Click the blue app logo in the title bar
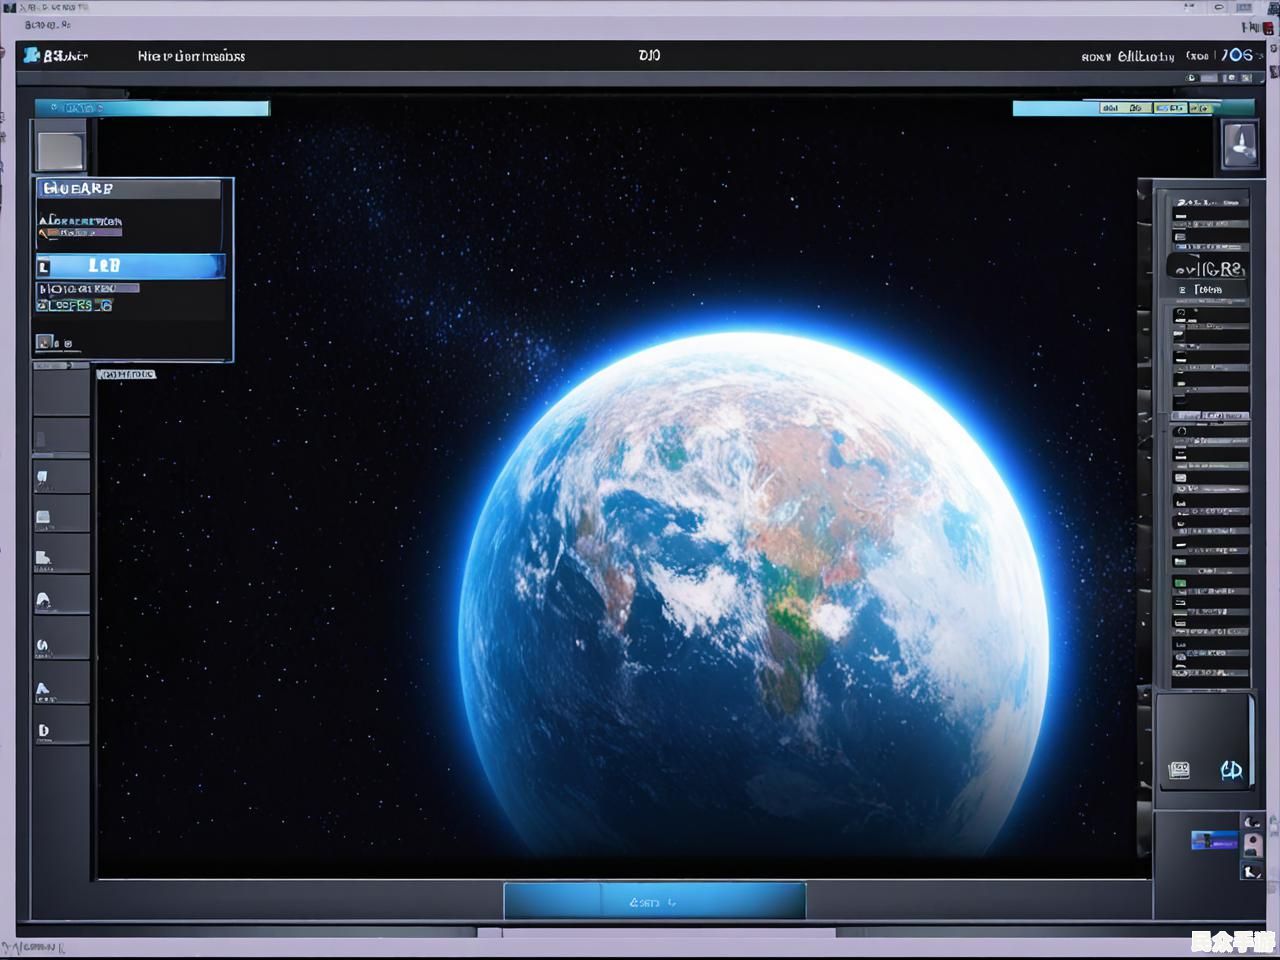The image size is (1280, 960). pyautogui.click(x=32, y=55)
